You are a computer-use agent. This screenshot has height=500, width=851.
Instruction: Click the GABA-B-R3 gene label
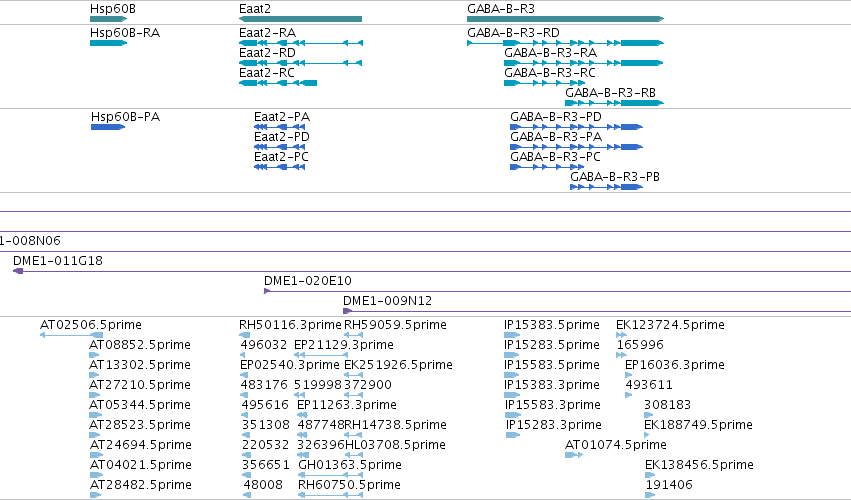[501, 9]
